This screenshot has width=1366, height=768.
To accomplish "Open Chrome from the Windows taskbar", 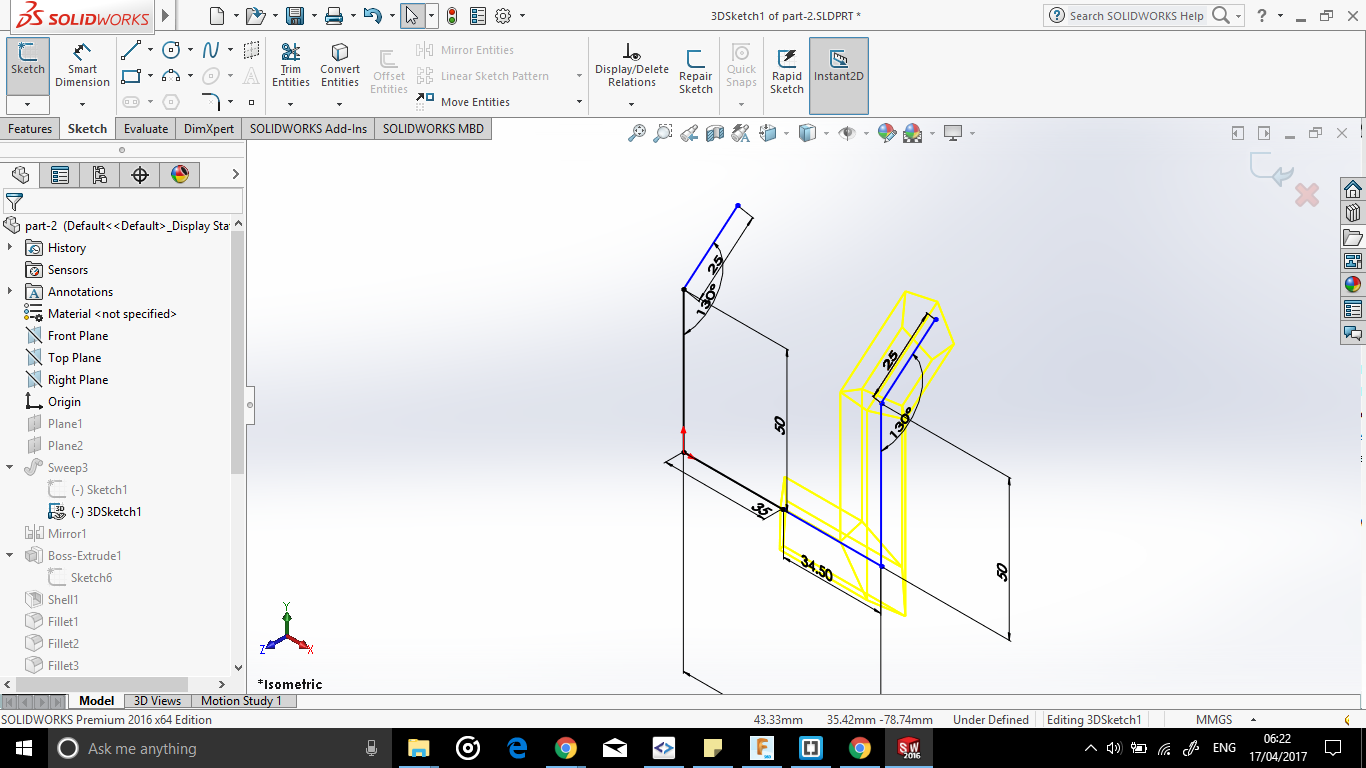I will click(x=566, y=748).
